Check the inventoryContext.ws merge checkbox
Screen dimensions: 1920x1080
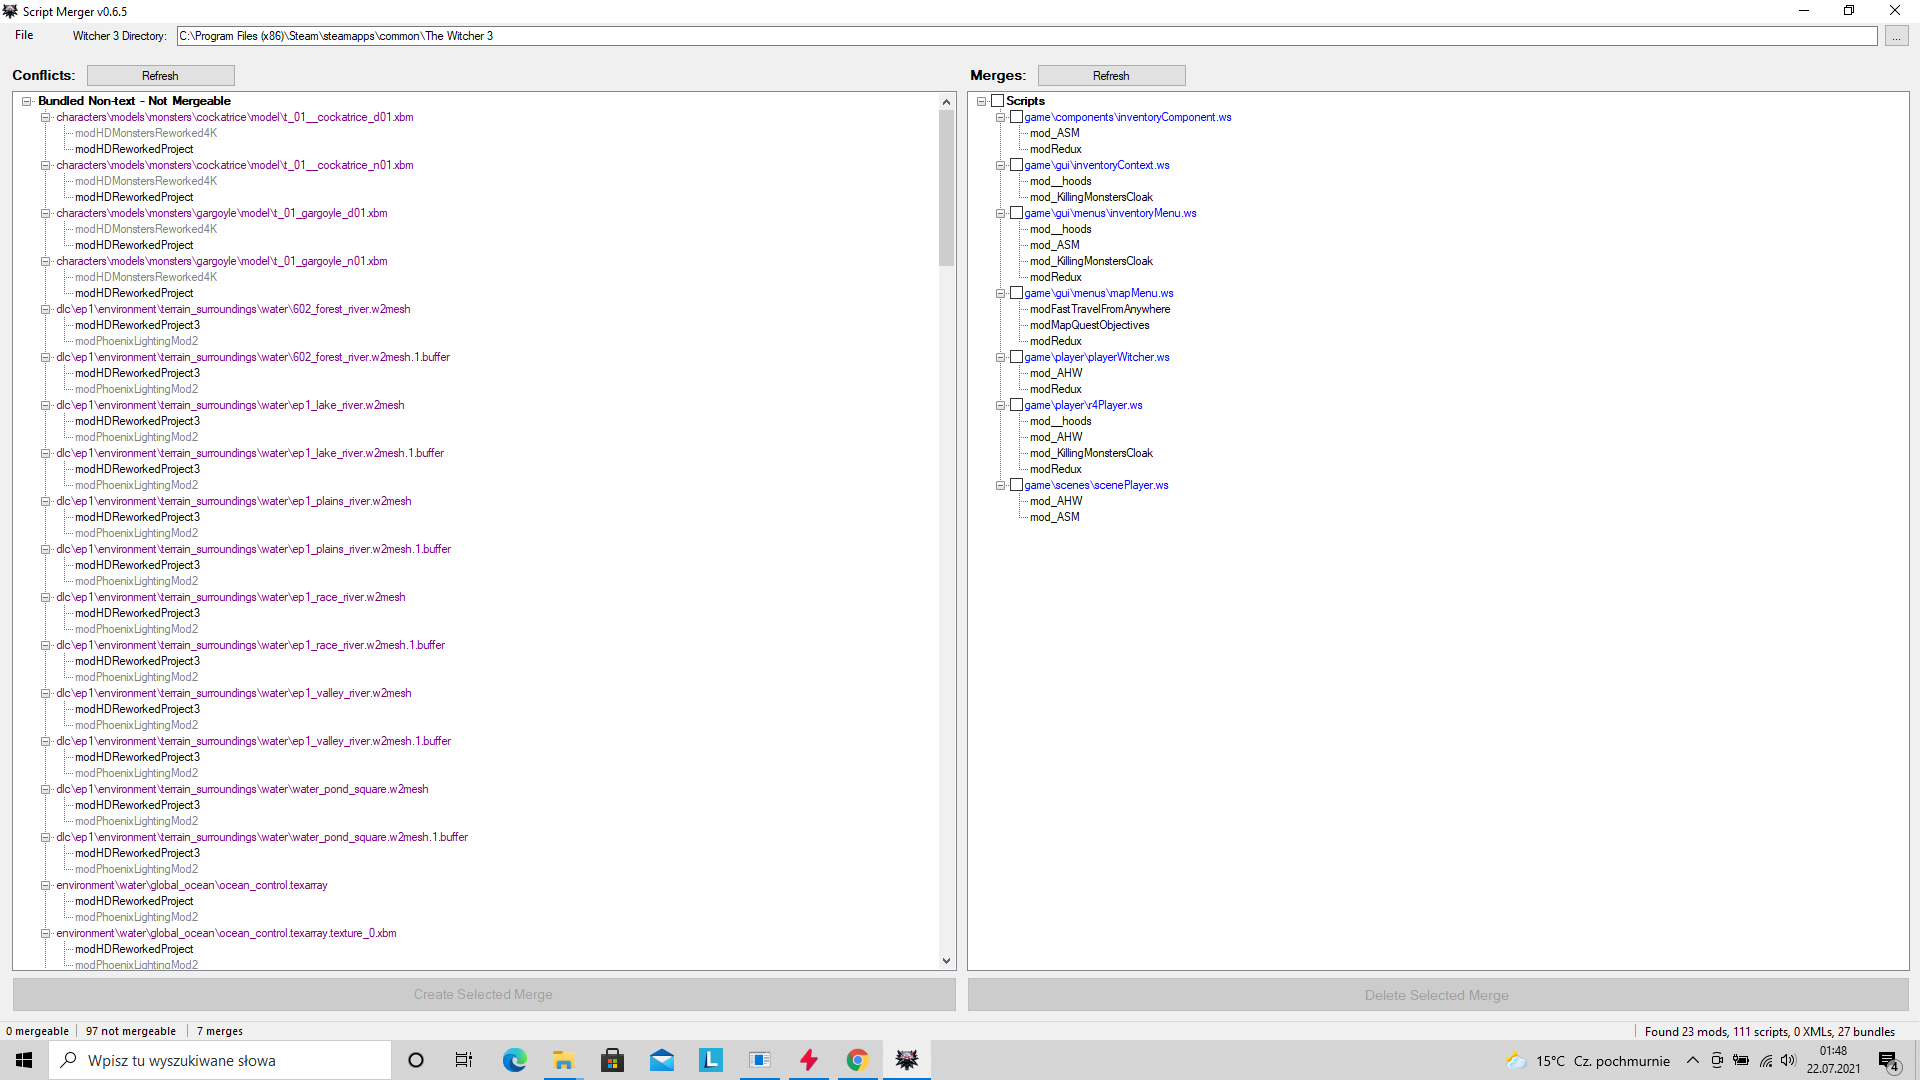pyautogui.click(x=1016, y=165)
